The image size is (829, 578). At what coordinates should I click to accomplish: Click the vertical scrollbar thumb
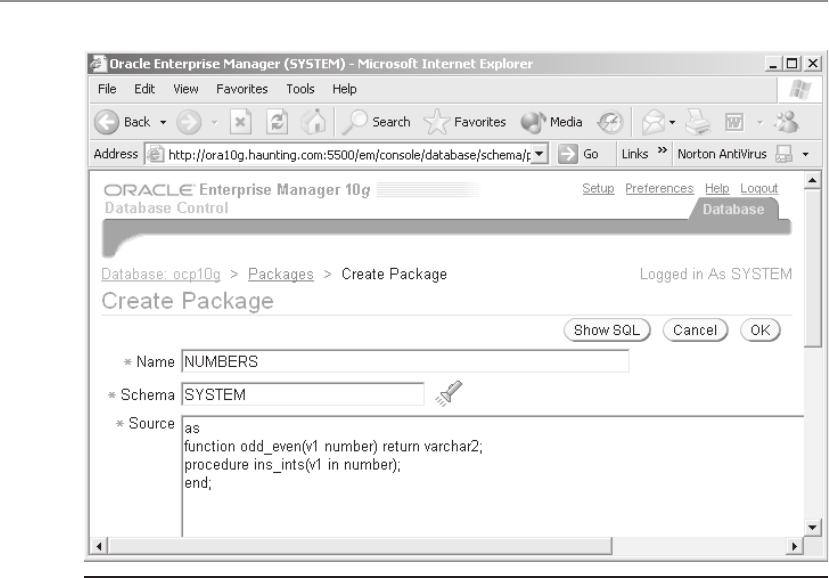click(812, 268)
